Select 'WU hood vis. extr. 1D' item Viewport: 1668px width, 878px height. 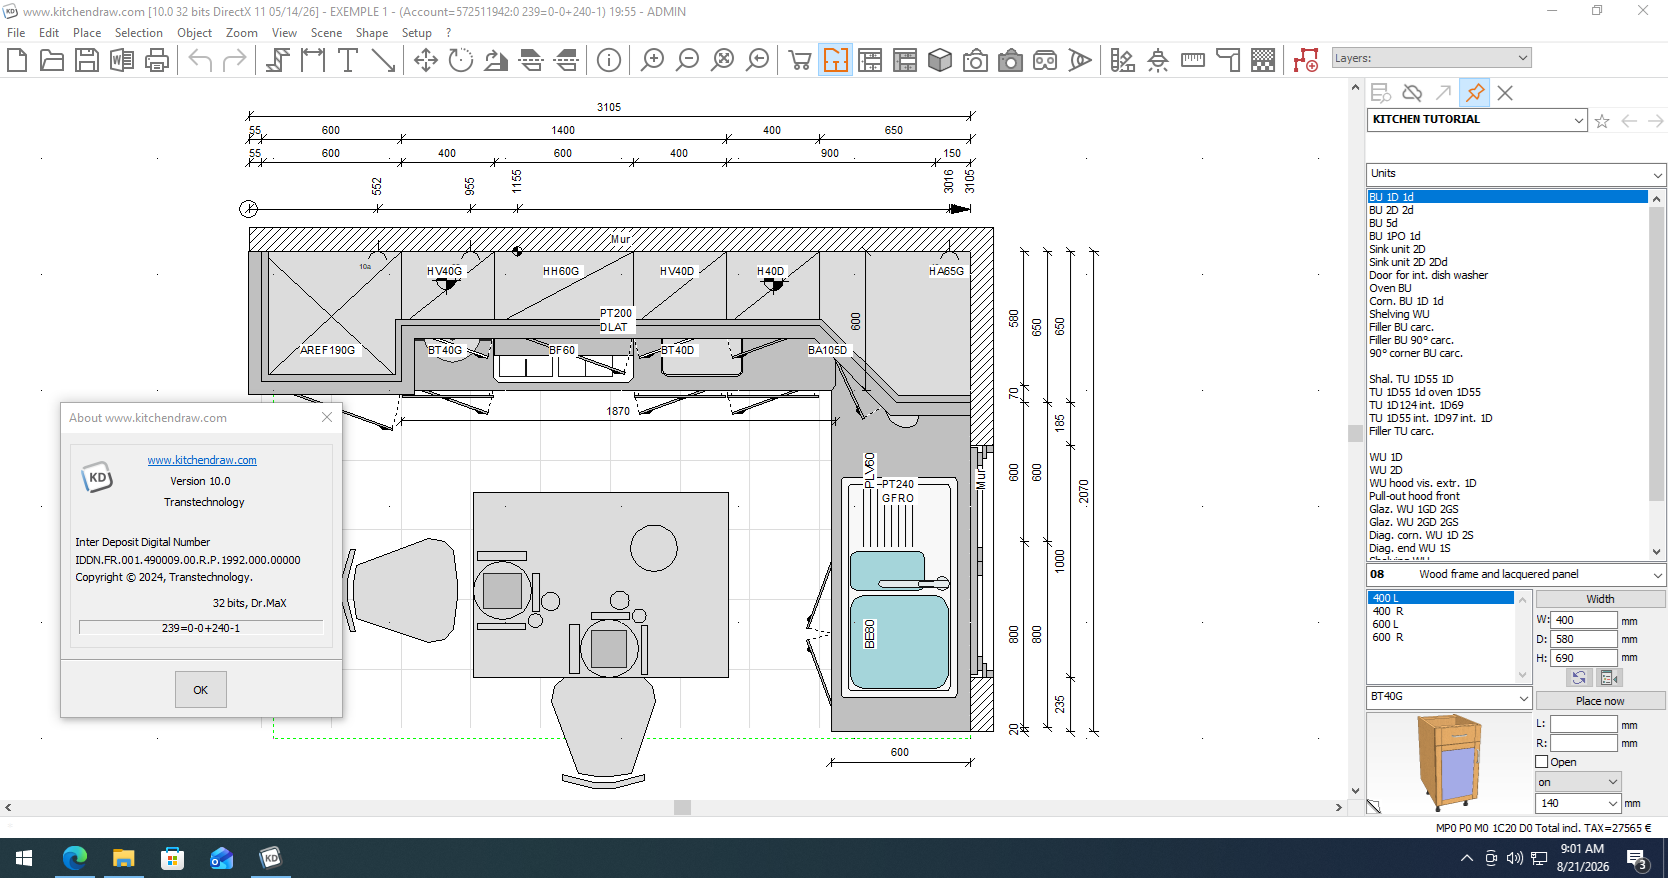1422,483
